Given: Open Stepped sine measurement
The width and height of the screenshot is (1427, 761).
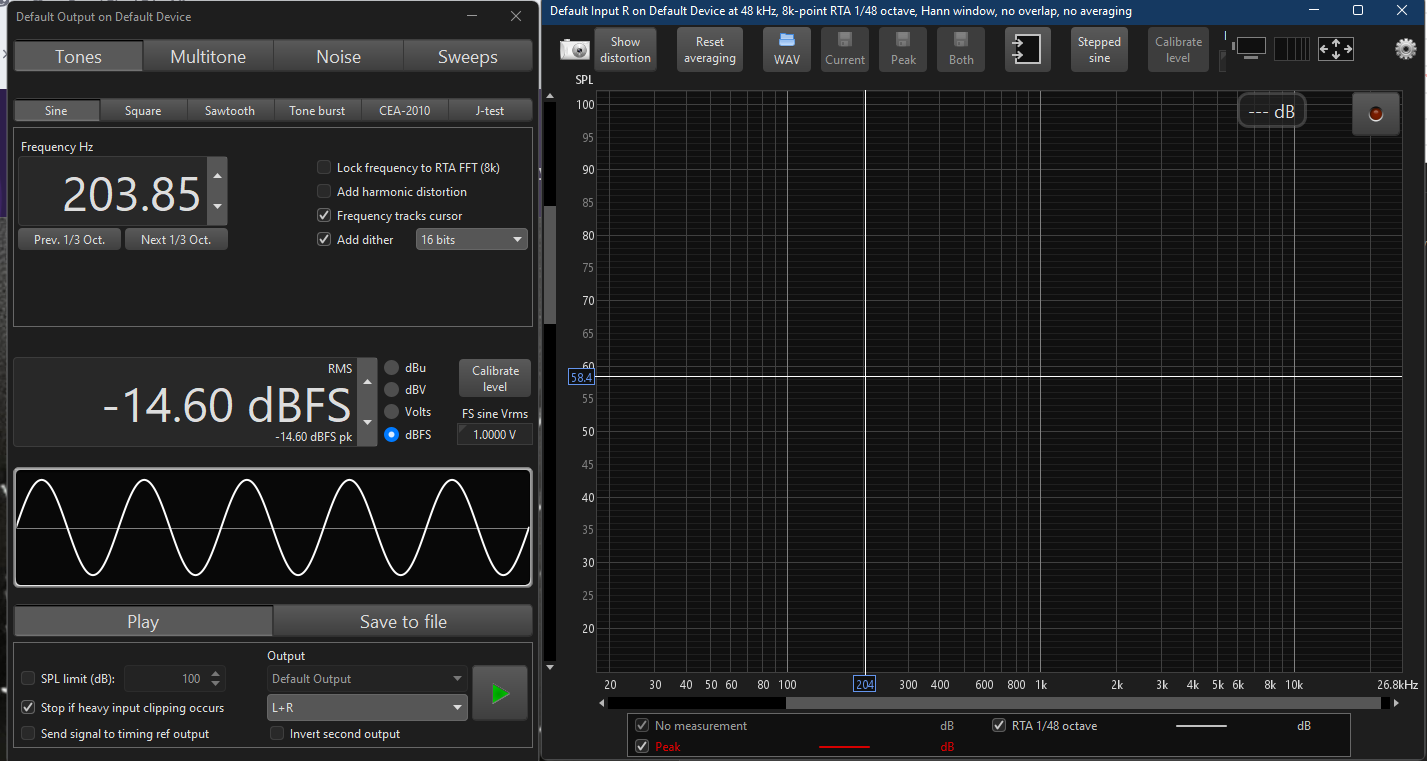Looking at the screenshot, I should 1099,49.
